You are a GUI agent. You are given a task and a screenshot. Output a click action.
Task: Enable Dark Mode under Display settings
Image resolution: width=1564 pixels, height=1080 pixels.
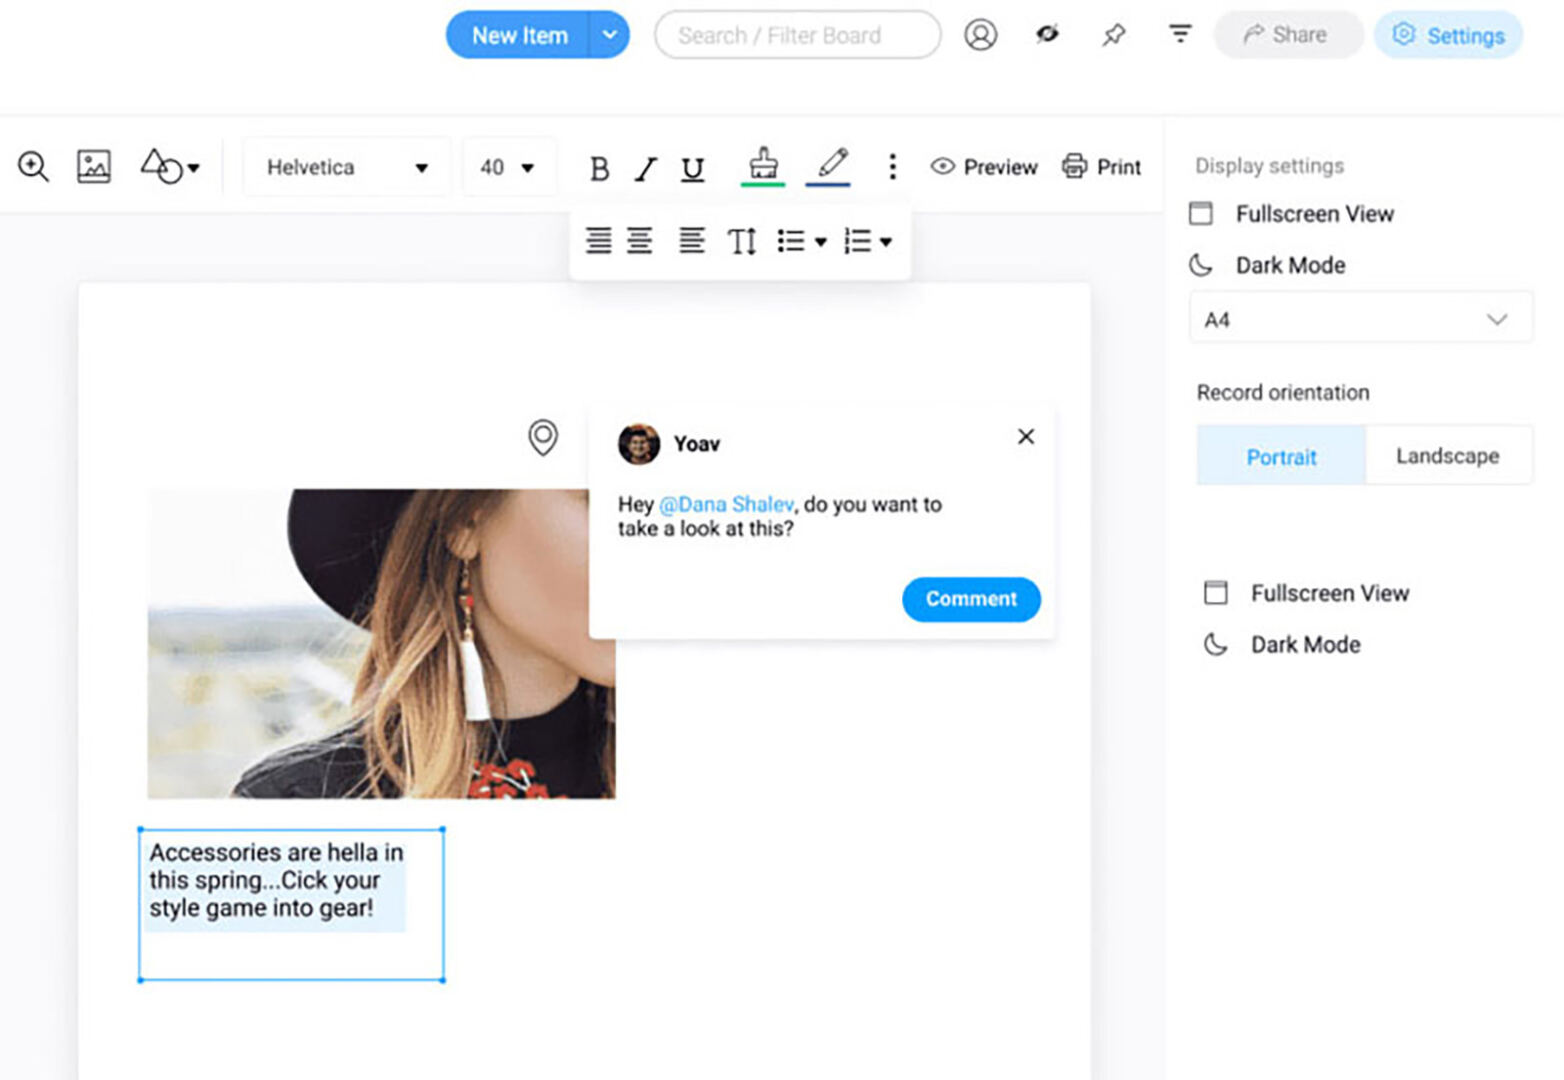tap(1289, 265)
